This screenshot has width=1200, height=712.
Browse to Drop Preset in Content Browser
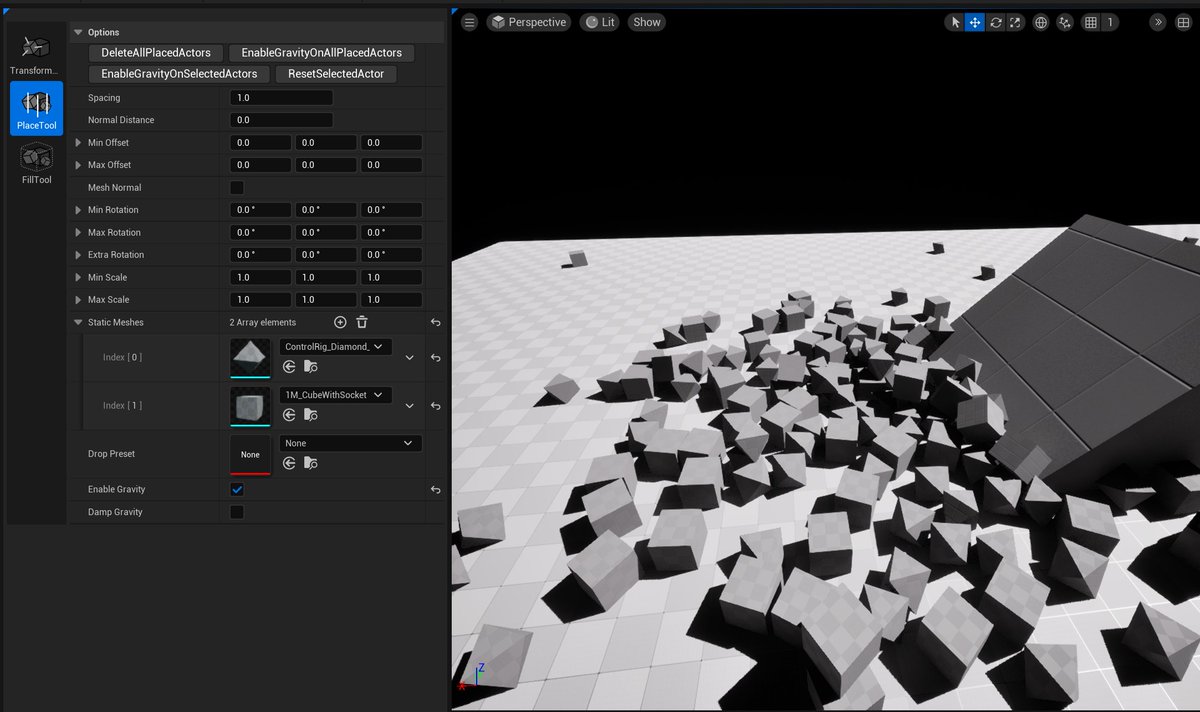coord(311,462)
